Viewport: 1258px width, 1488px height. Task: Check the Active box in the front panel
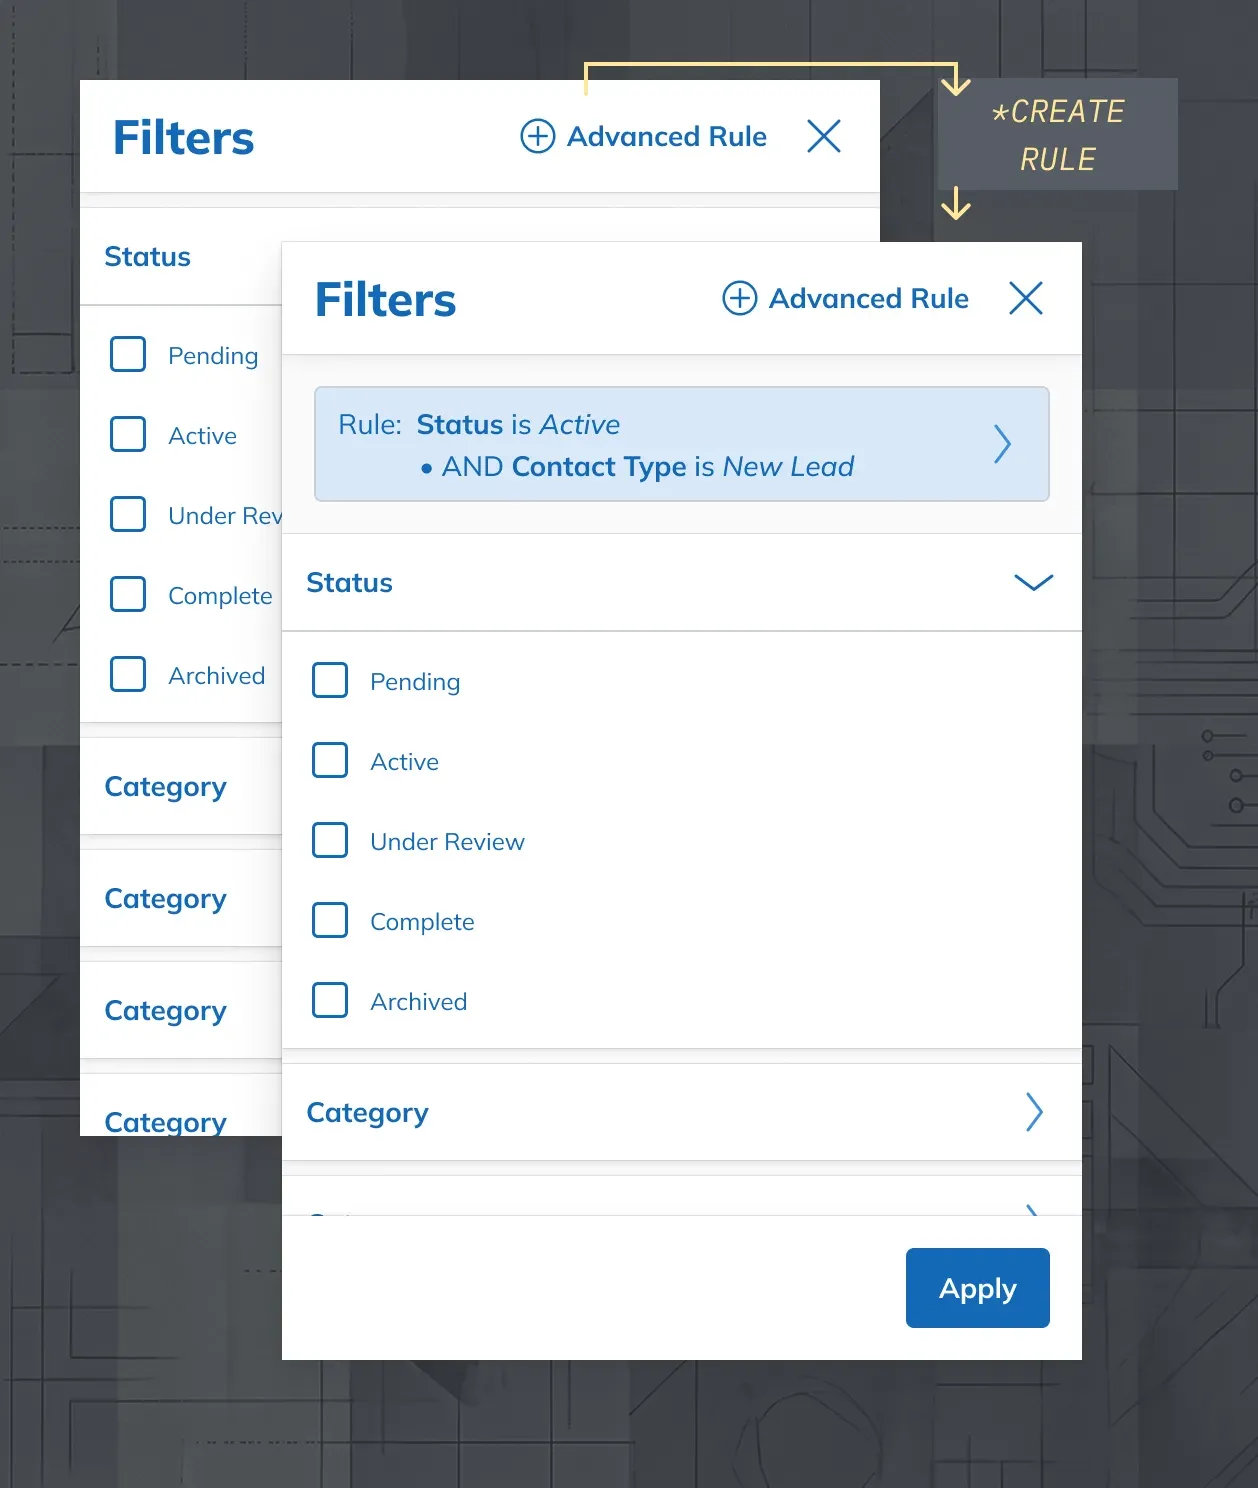coord(330,761)
